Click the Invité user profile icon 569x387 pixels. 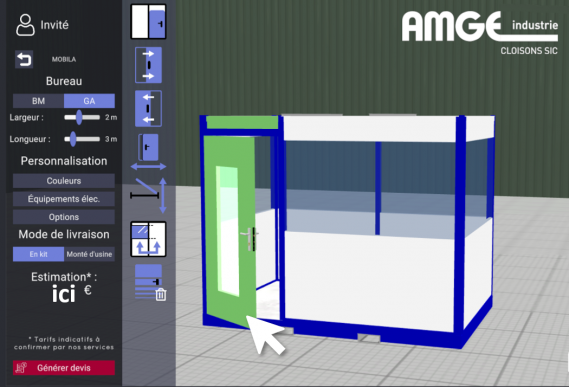(x=25, y=25)
